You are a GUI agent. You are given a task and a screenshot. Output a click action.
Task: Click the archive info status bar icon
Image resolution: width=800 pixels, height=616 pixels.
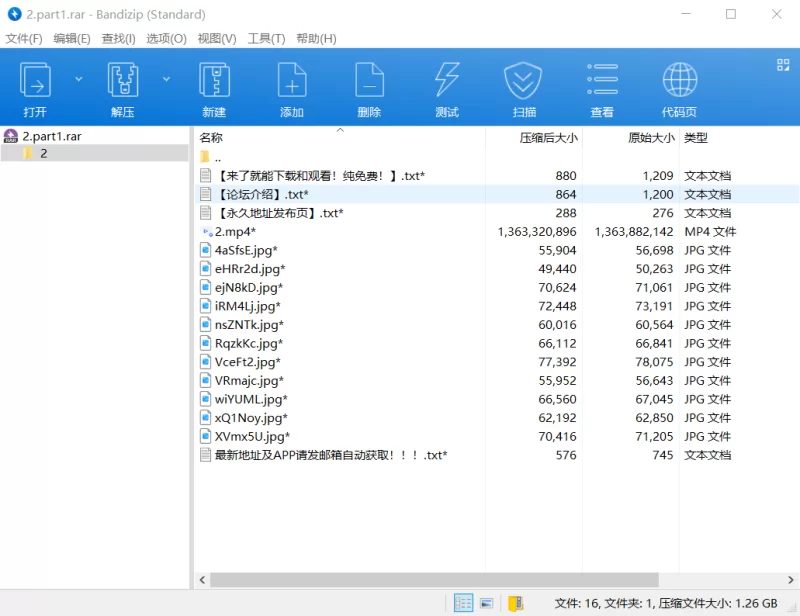tap(516, 604)
